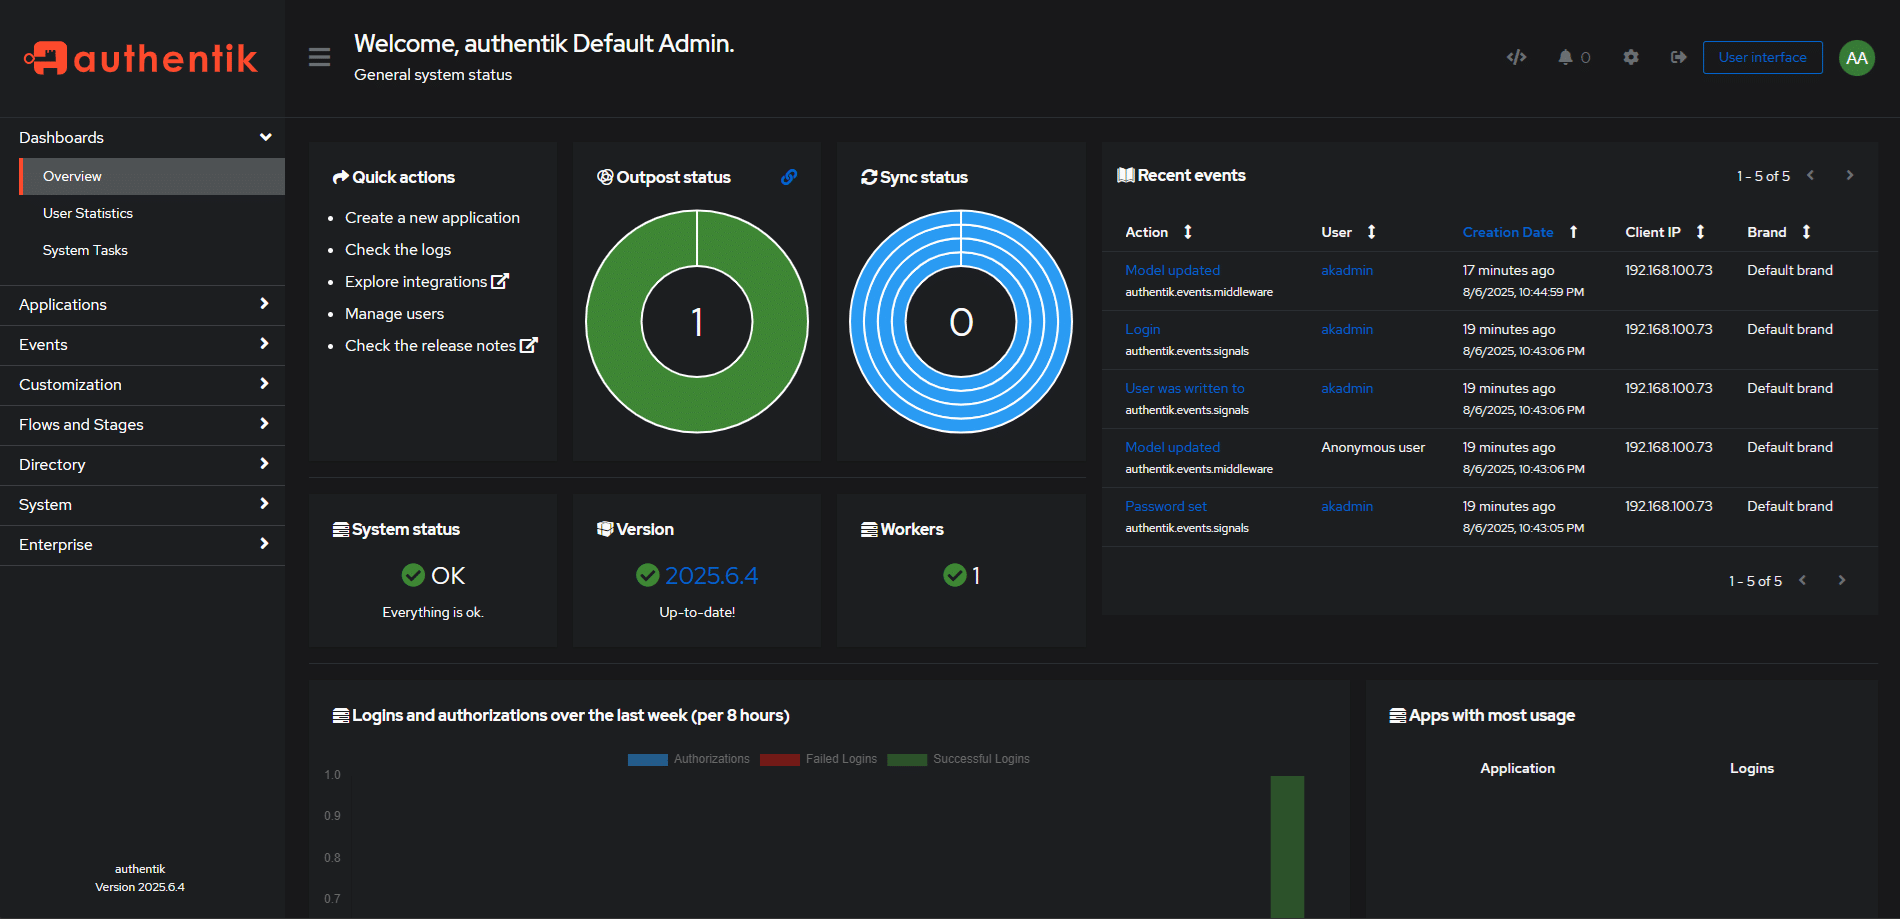Screen dimensions: 1900x919
Task: Sort events by User column
Action: [x=1372, y=232]
